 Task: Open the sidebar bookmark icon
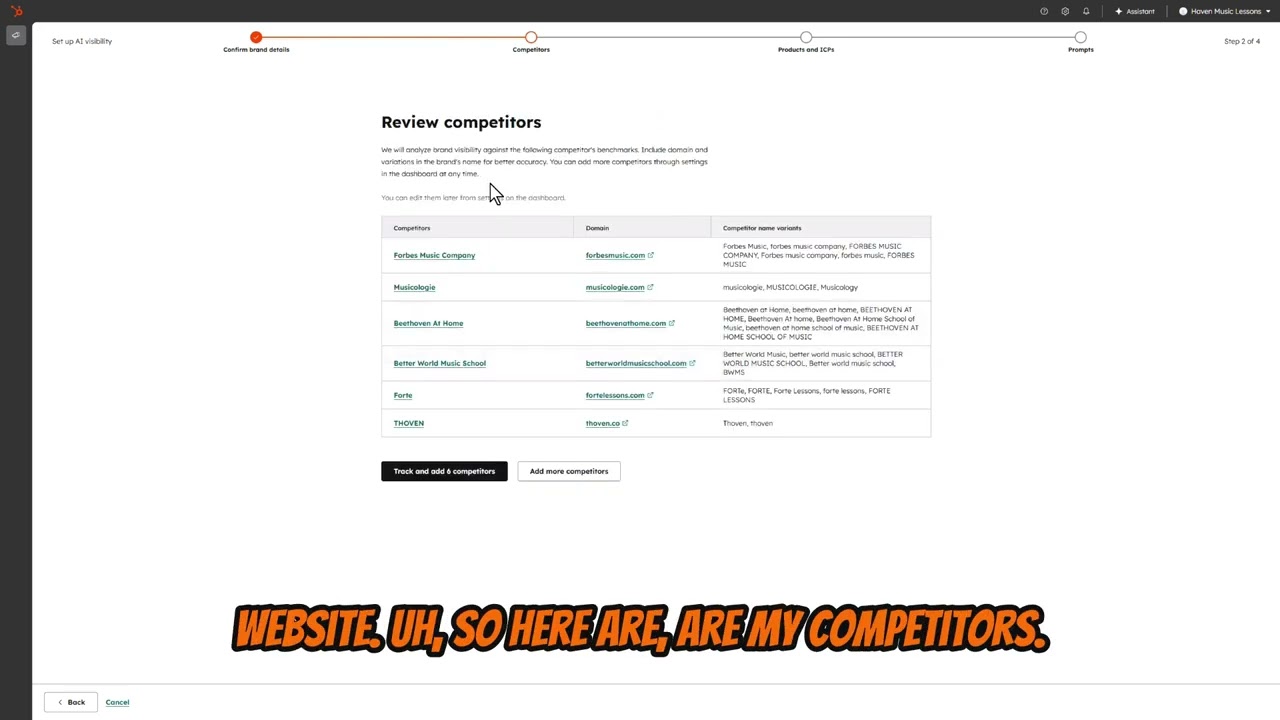tap(16, 35)
